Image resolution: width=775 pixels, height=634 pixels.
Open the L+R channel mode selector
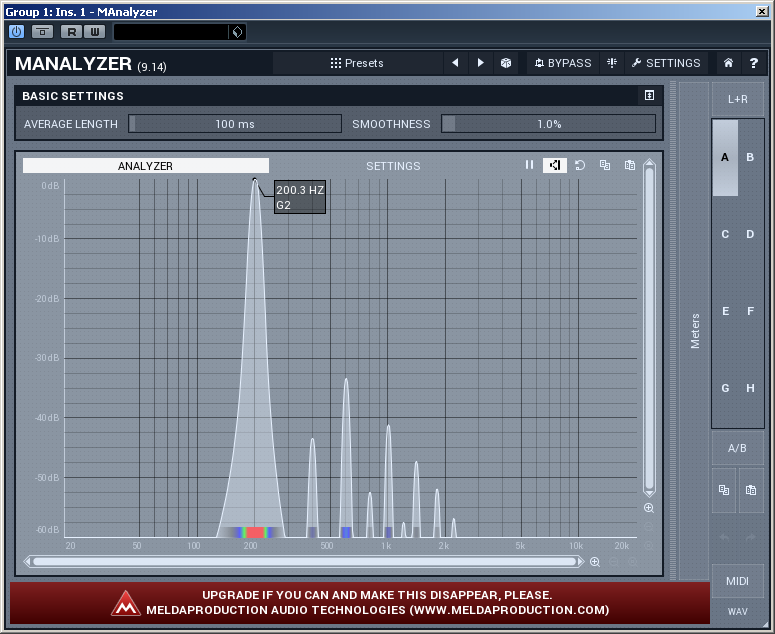click(737, 99)
